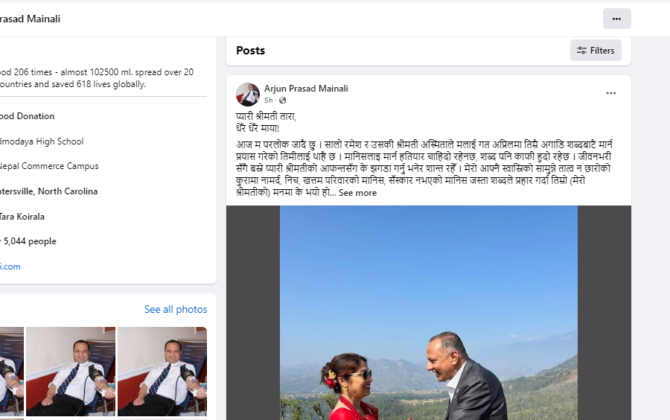Click the Blood Donation work entry
The height and width of the screenshot is (420, 670).
(27, 116)
